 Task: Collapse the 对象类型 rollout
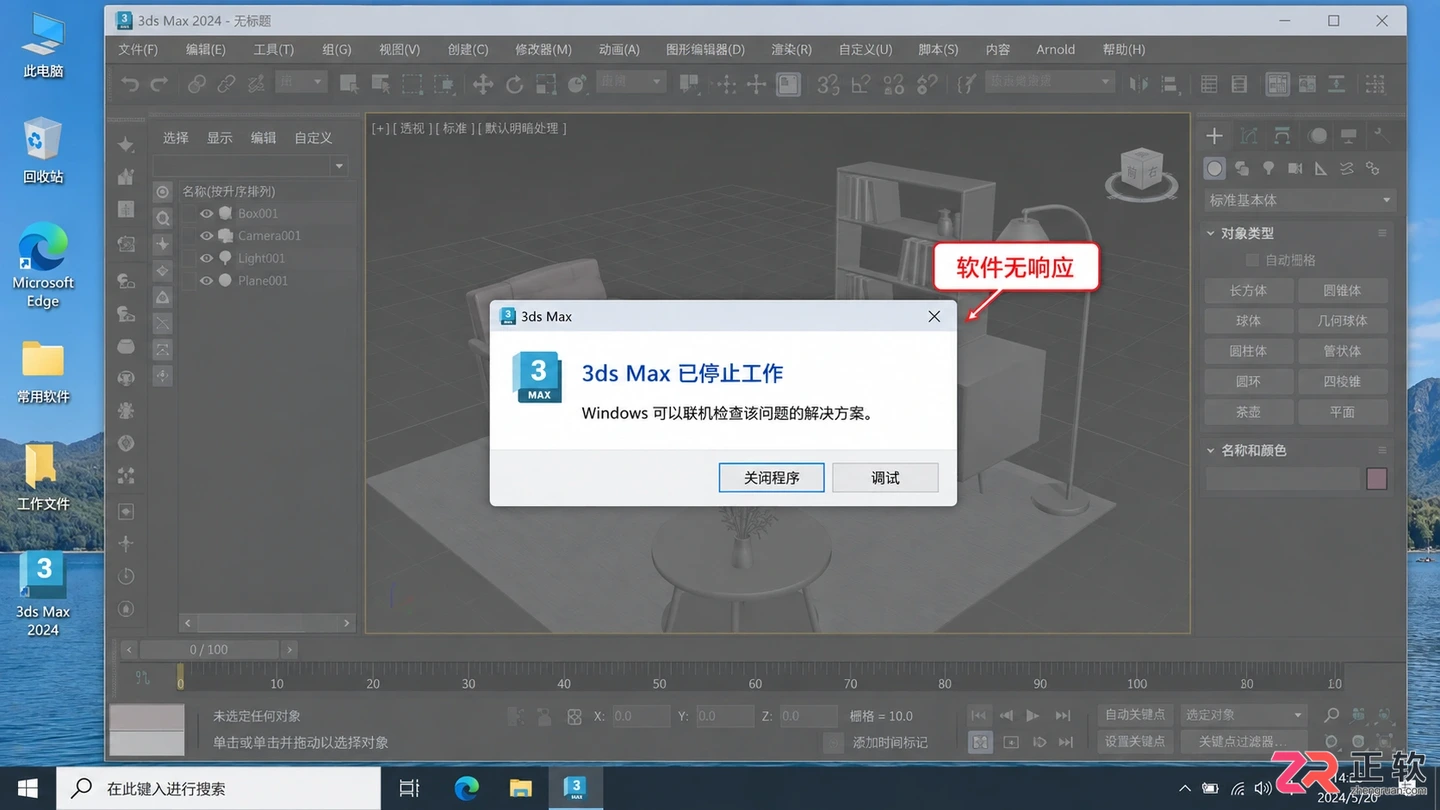tap(1212, 233)
